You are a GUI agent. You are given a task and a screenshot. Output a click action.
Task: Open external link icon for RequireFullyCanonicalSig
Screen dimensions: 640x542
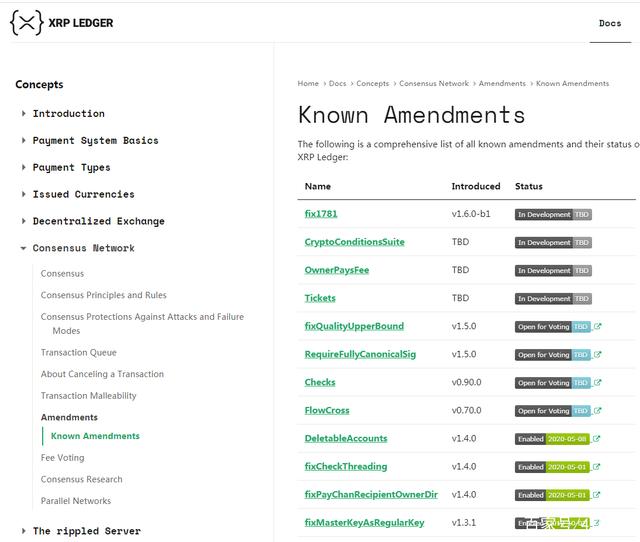598,355
